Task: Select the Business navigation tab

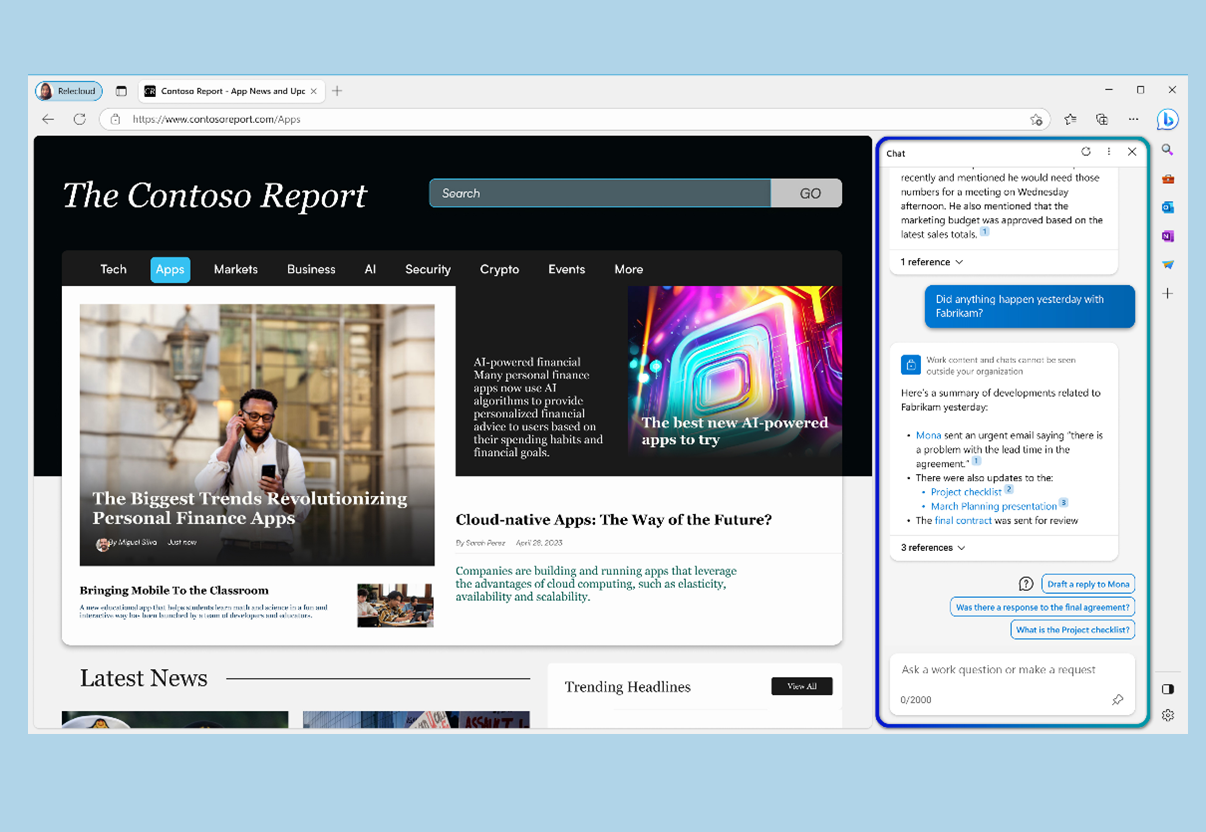Action: [x=311, y=269]
